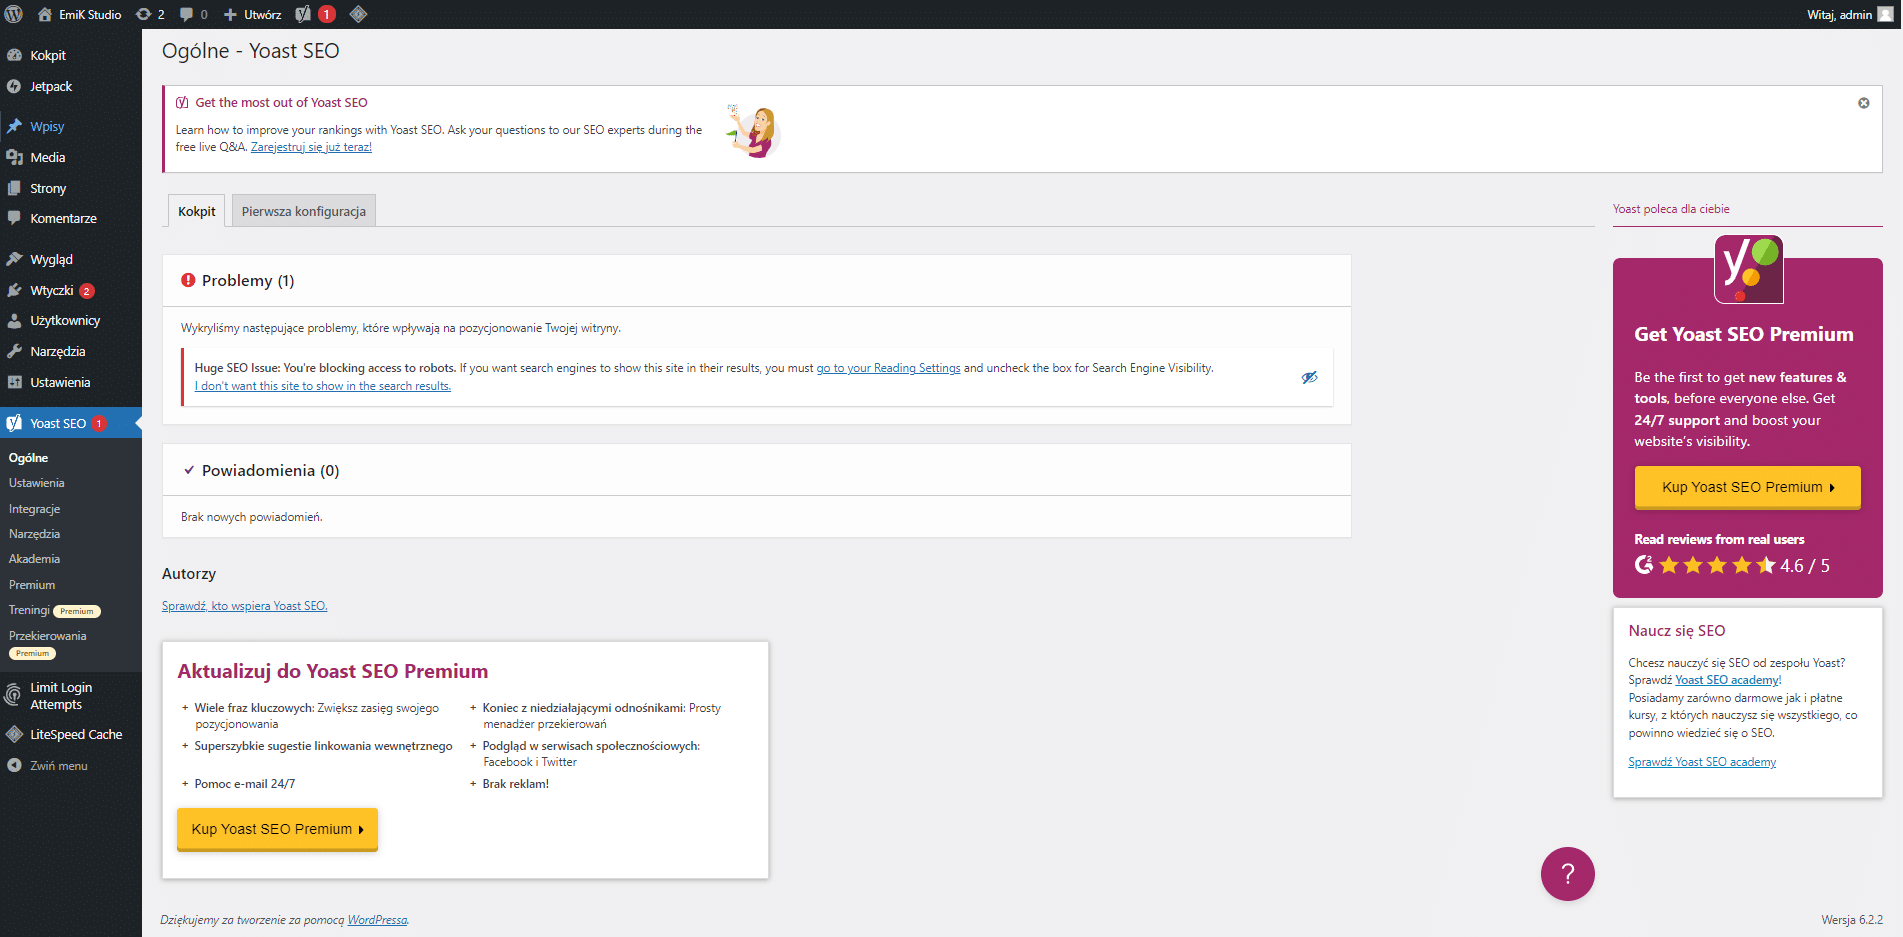Image resolution: width=1903 pixels, height=937 pixels.
Task: Open Sprawdź, kto wspiera Yoast SEO link
Action: click(245, 606)
